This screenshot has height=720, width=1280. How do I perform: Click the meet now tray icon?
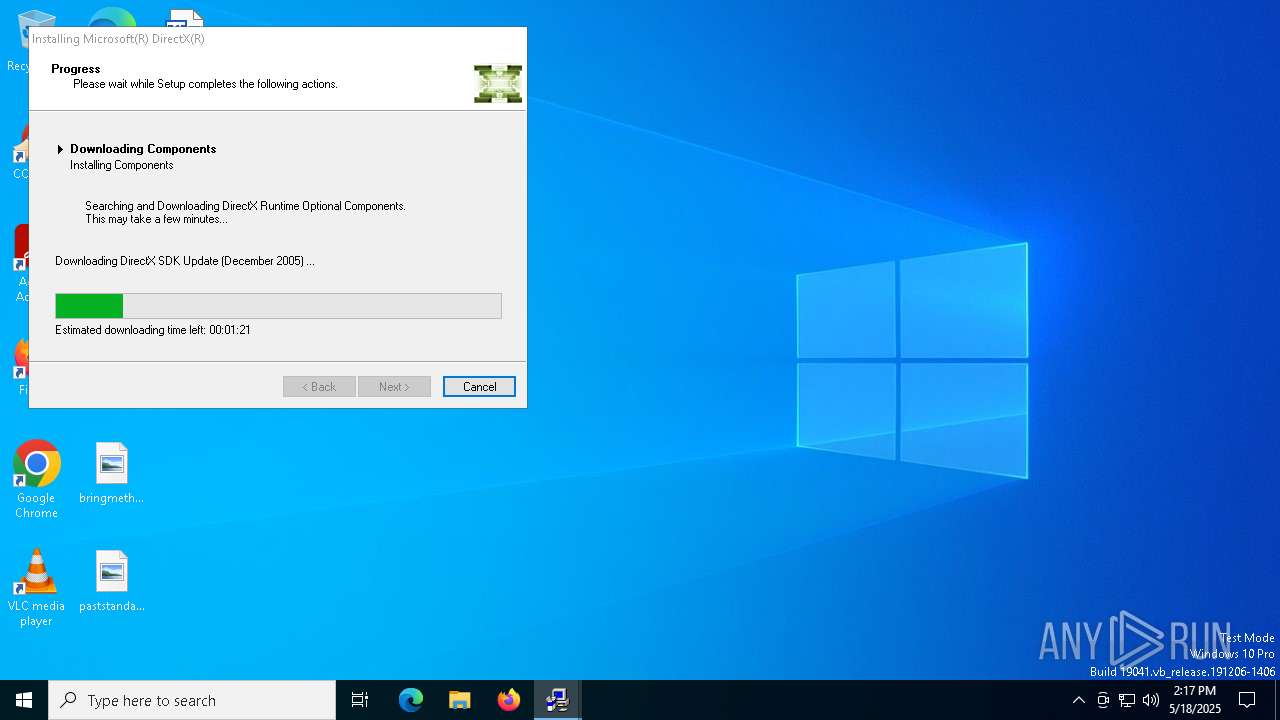(x=1103, y=700)
